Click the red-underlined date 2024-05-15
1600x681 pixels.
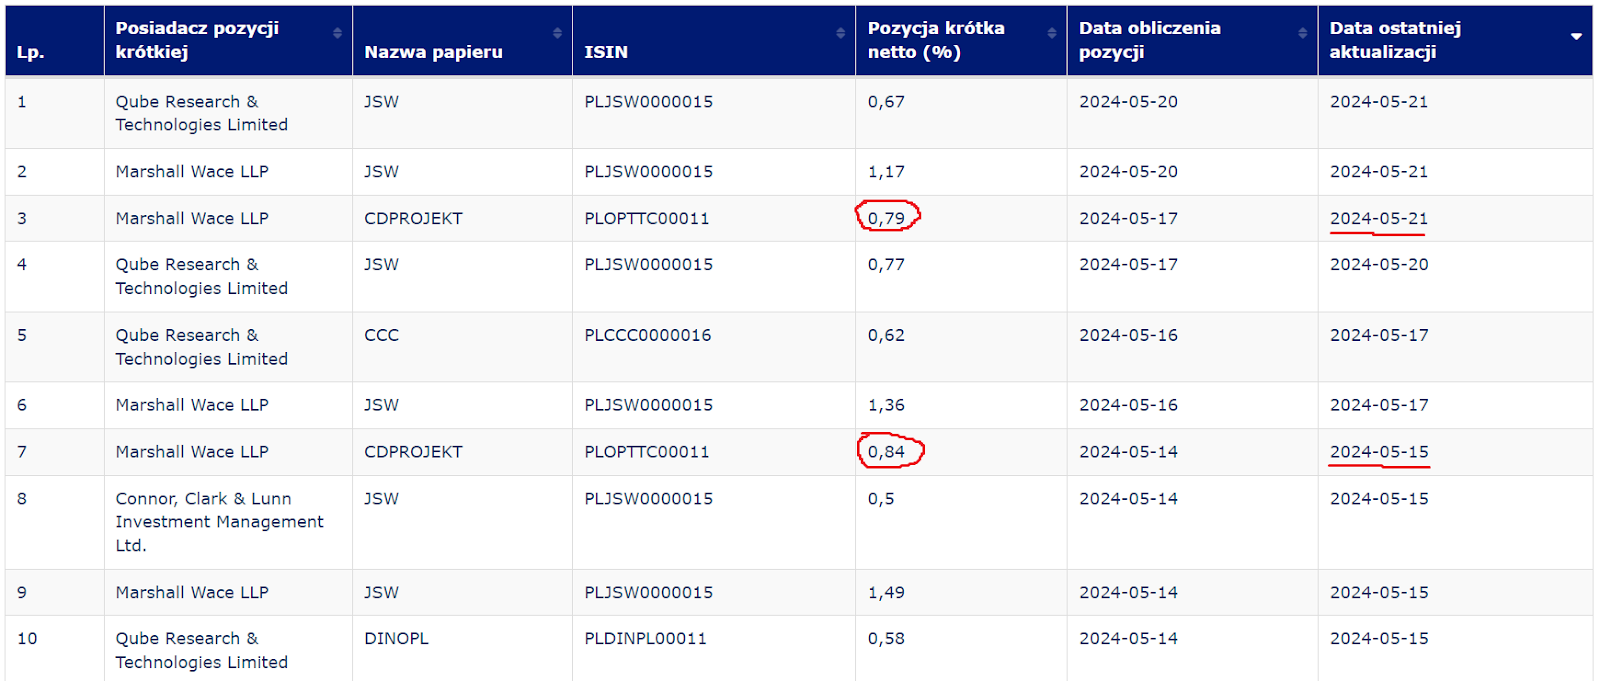tap(1378, 452)
